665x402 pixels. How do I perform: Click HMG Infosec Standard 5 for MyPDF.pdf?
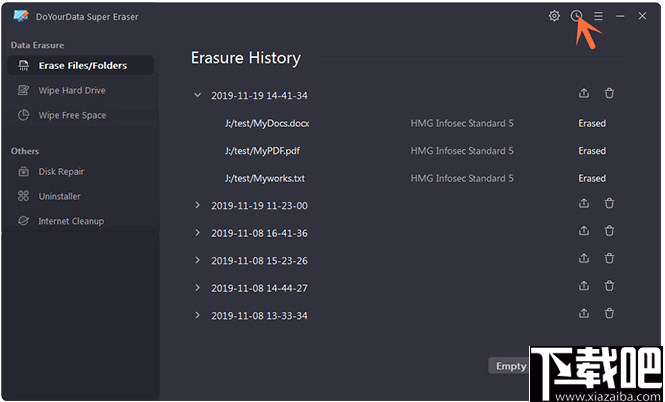[462, 151]
